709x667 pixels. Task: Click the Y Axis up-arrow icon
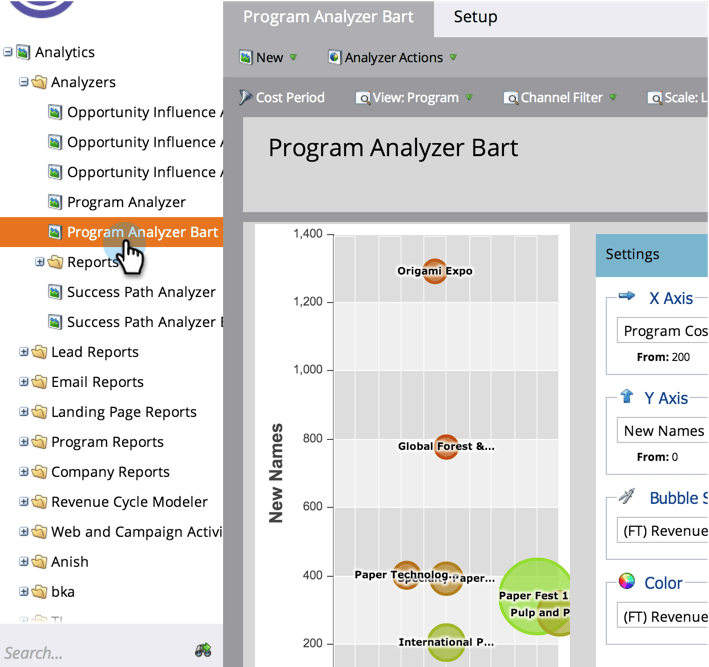coord(627,396)
